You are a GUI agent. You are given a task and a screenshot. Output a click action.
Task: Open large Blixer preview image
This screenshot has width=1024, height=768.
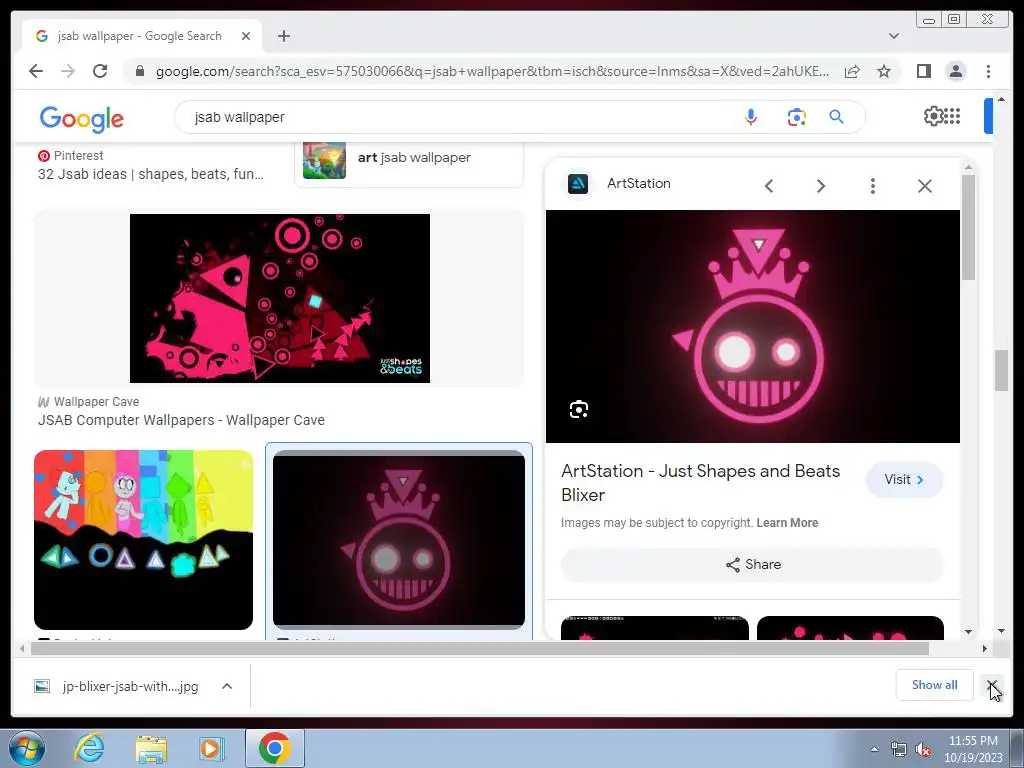coord(753,326)
